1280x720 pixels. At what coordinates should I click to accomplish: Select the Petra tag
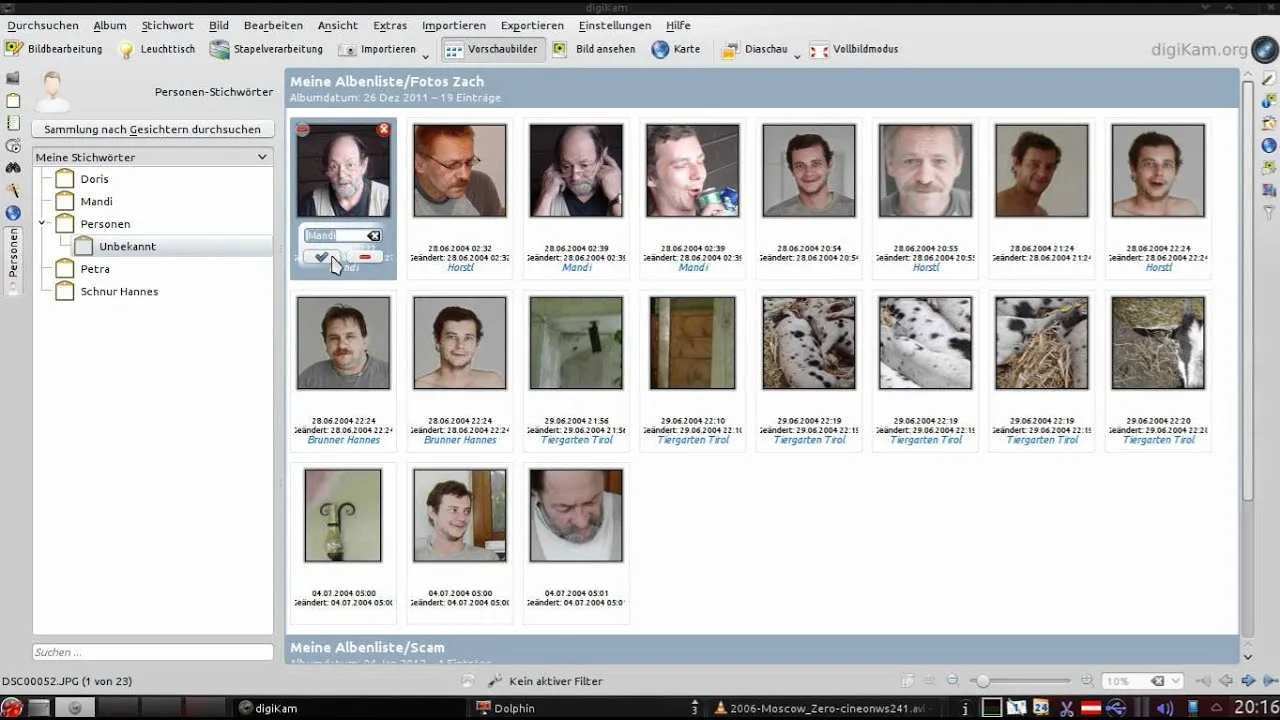[95, 269]
